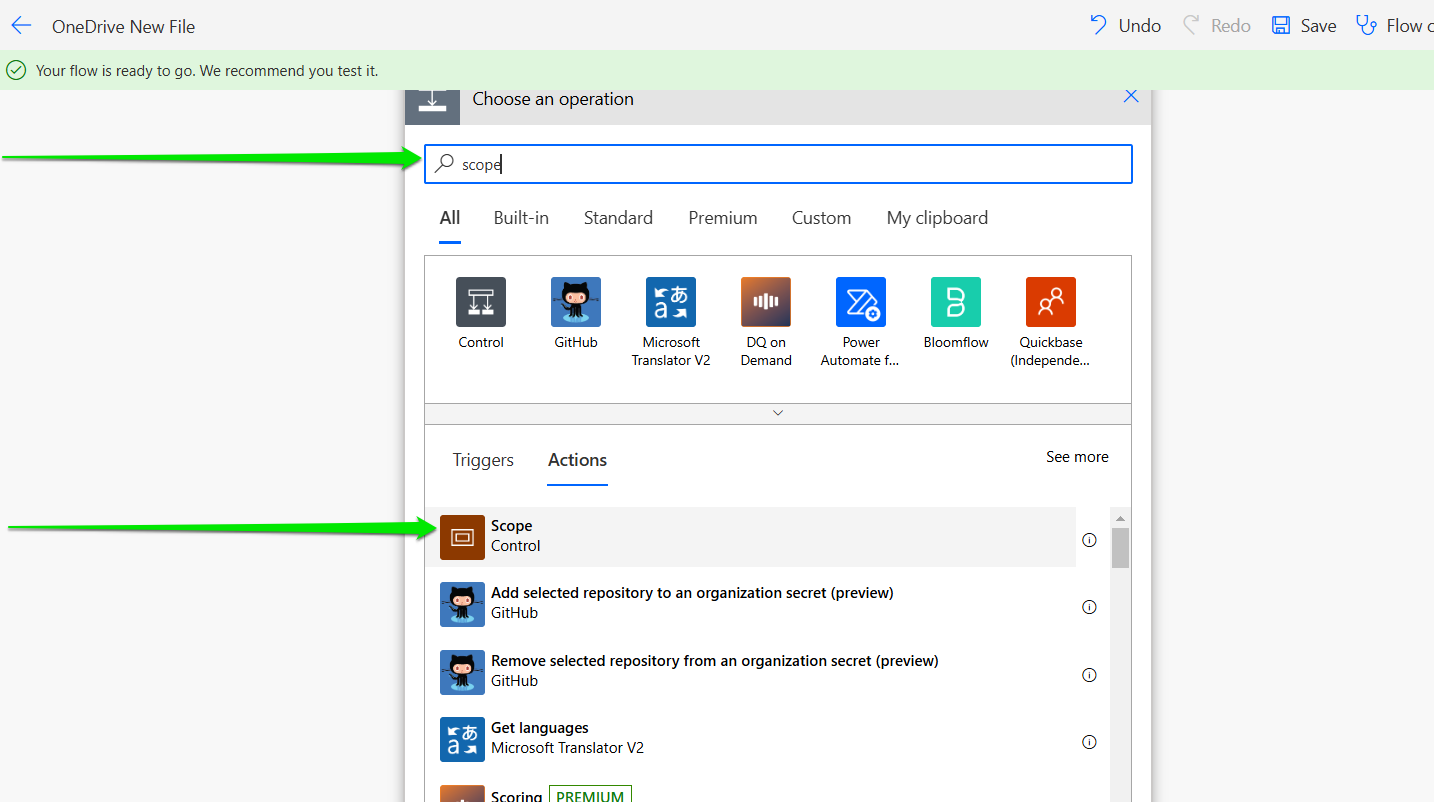Open the My clipboard tab
This screenshot has height=802, width=1434.
click(x=937, y=218)
